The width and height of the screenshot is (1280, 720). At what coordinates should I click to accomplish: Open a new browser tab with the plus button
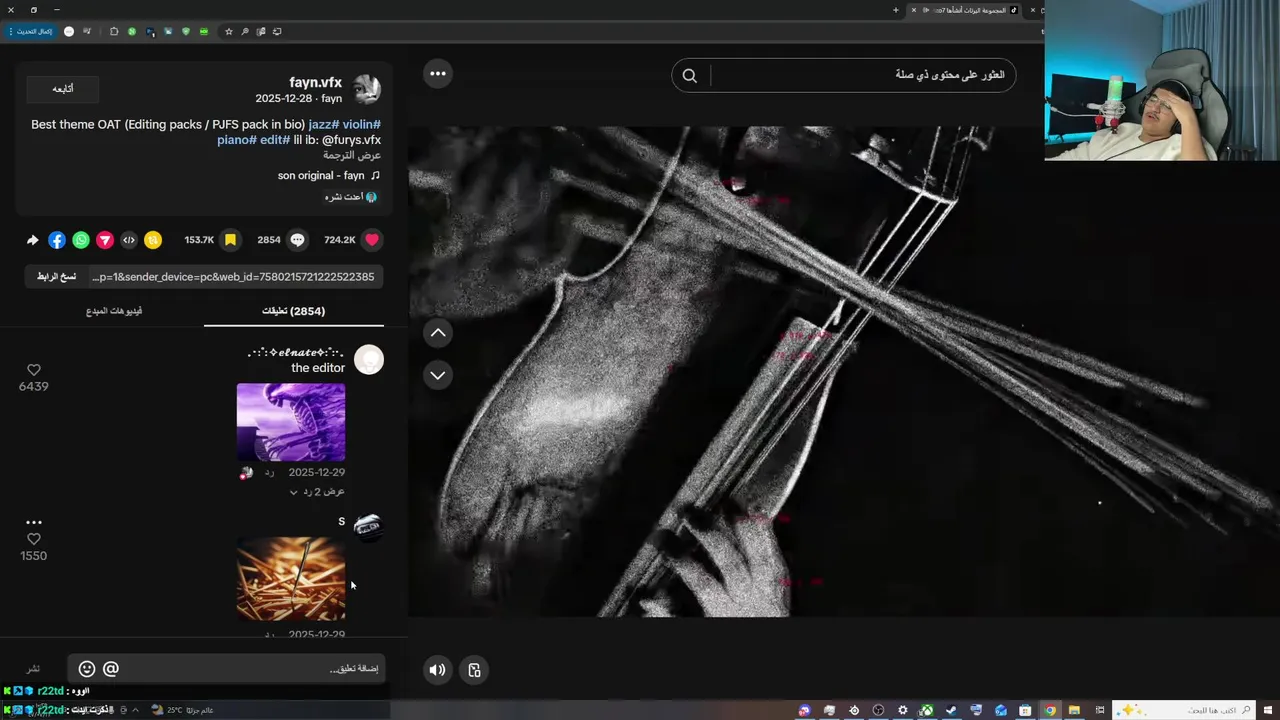coord(896,10)
